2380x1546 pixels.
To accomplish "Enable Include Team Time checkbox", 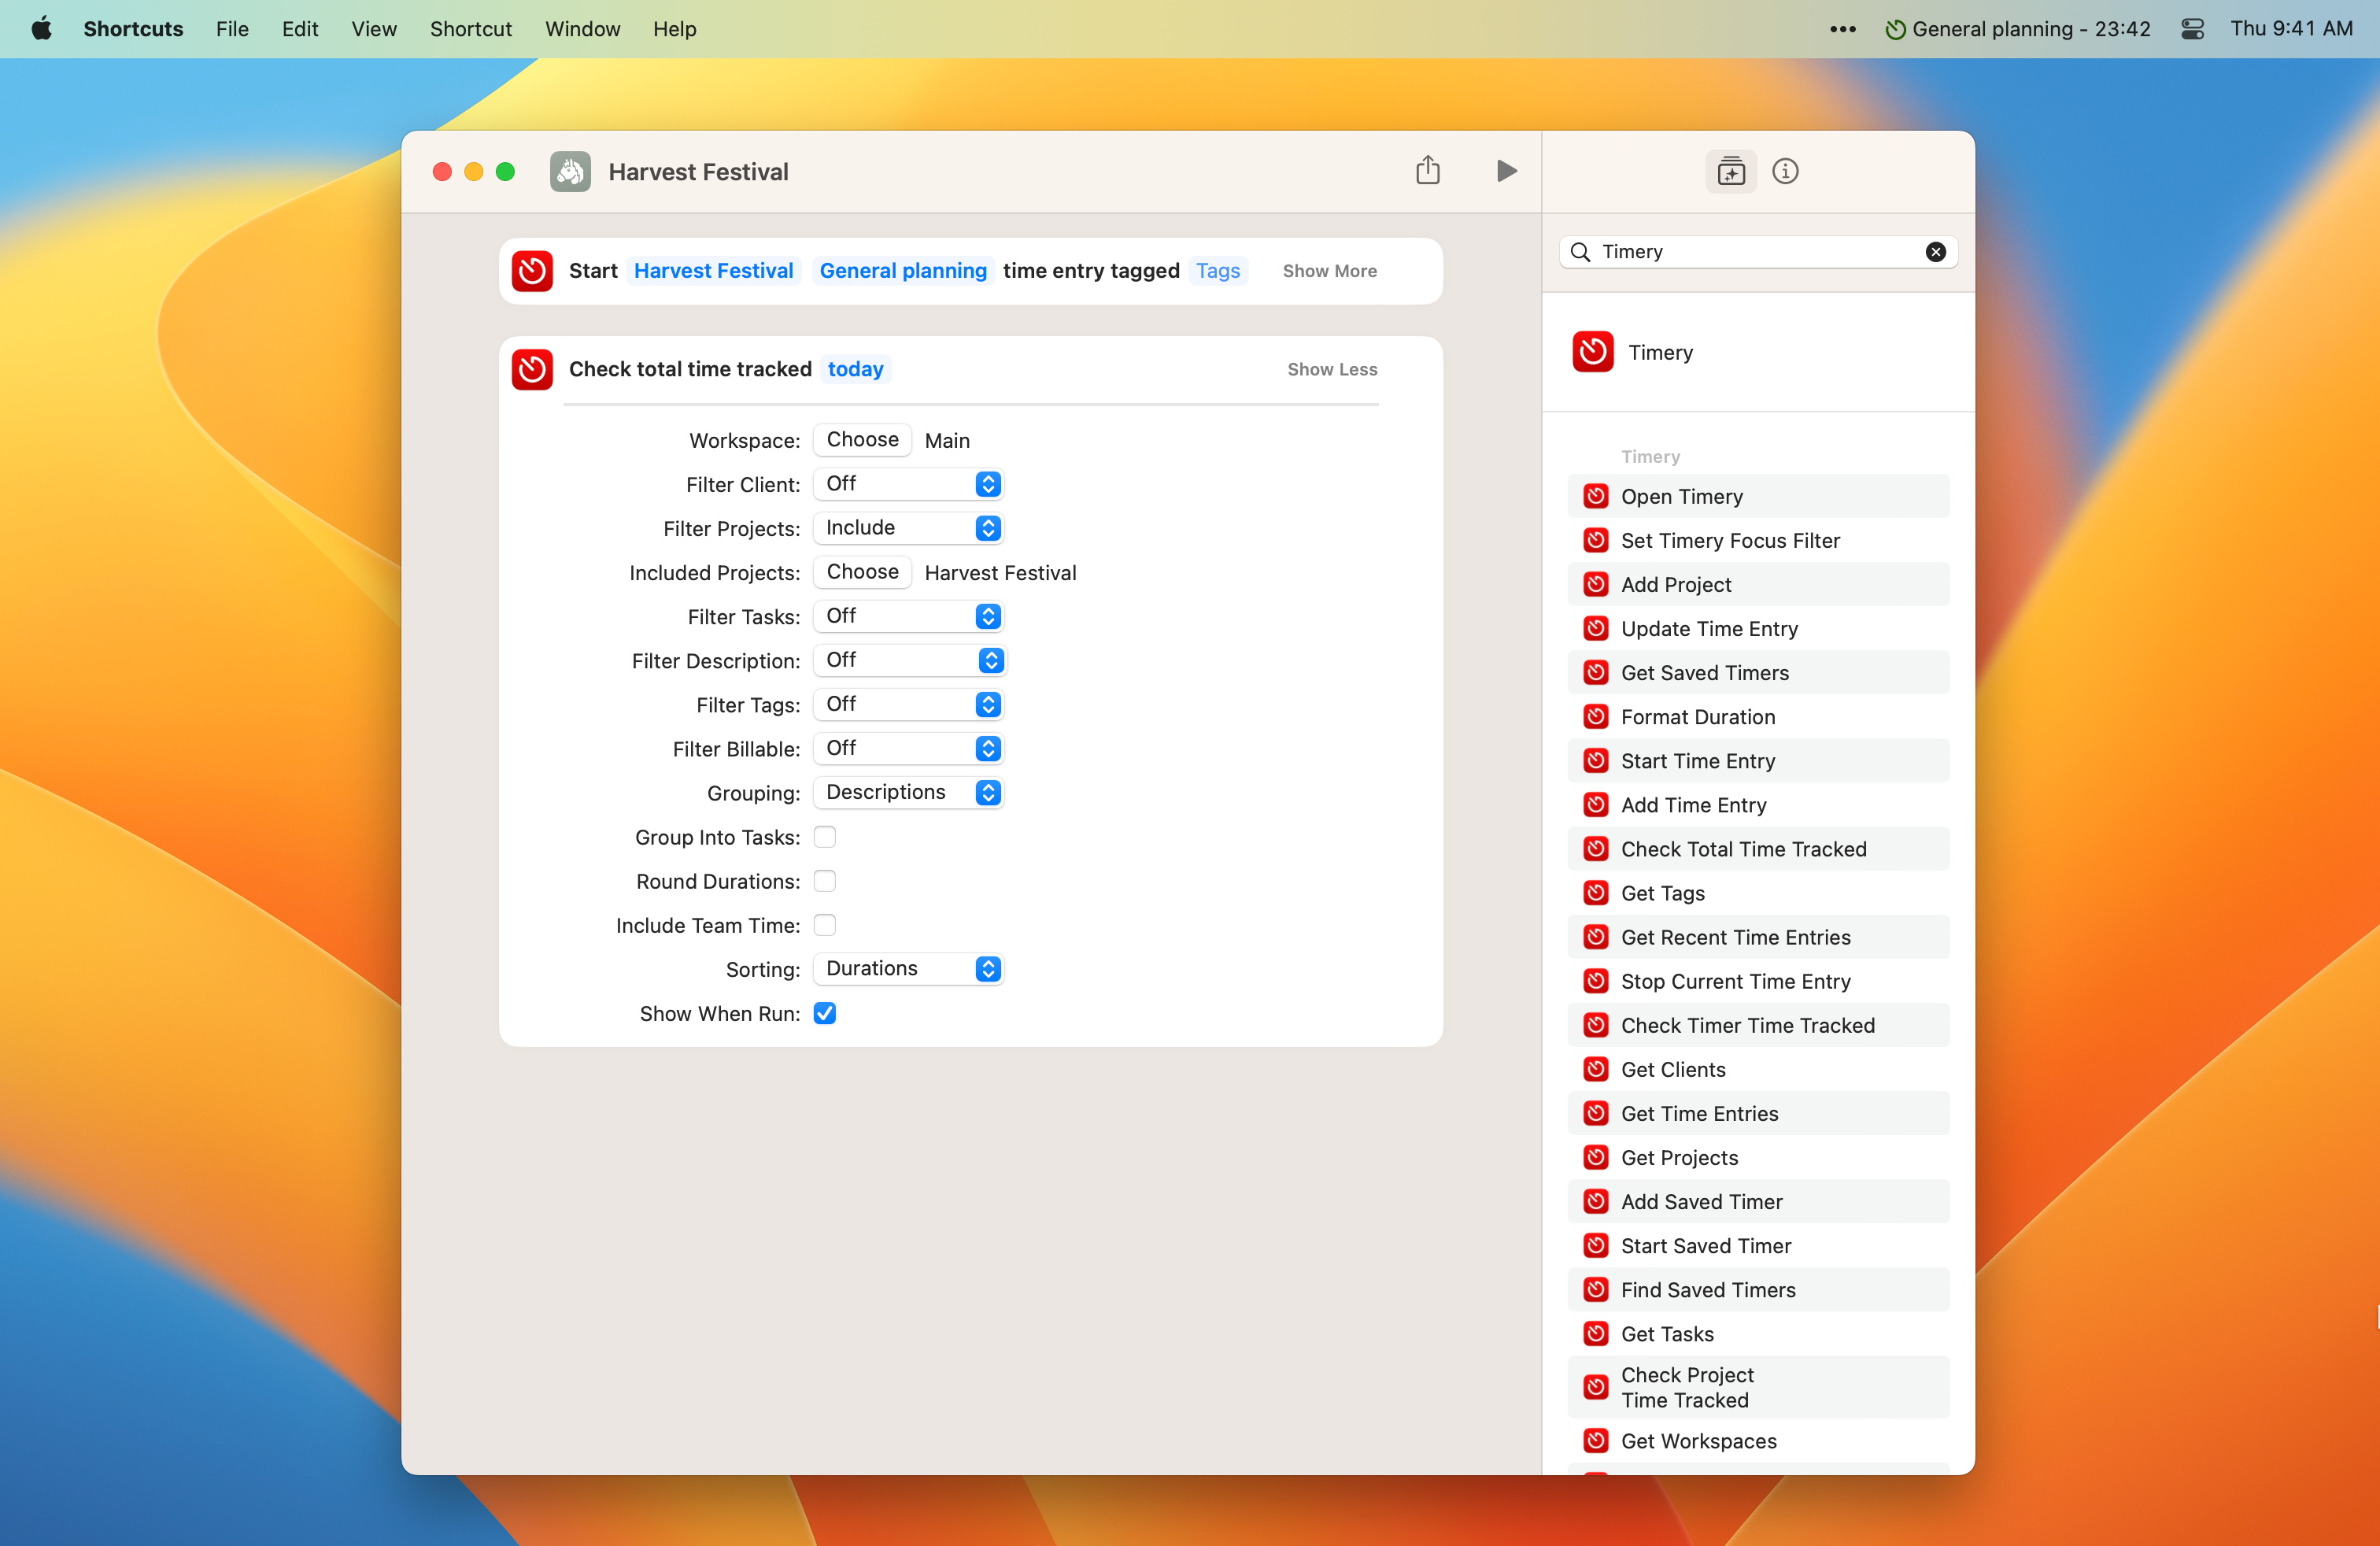I will [824, 924].
